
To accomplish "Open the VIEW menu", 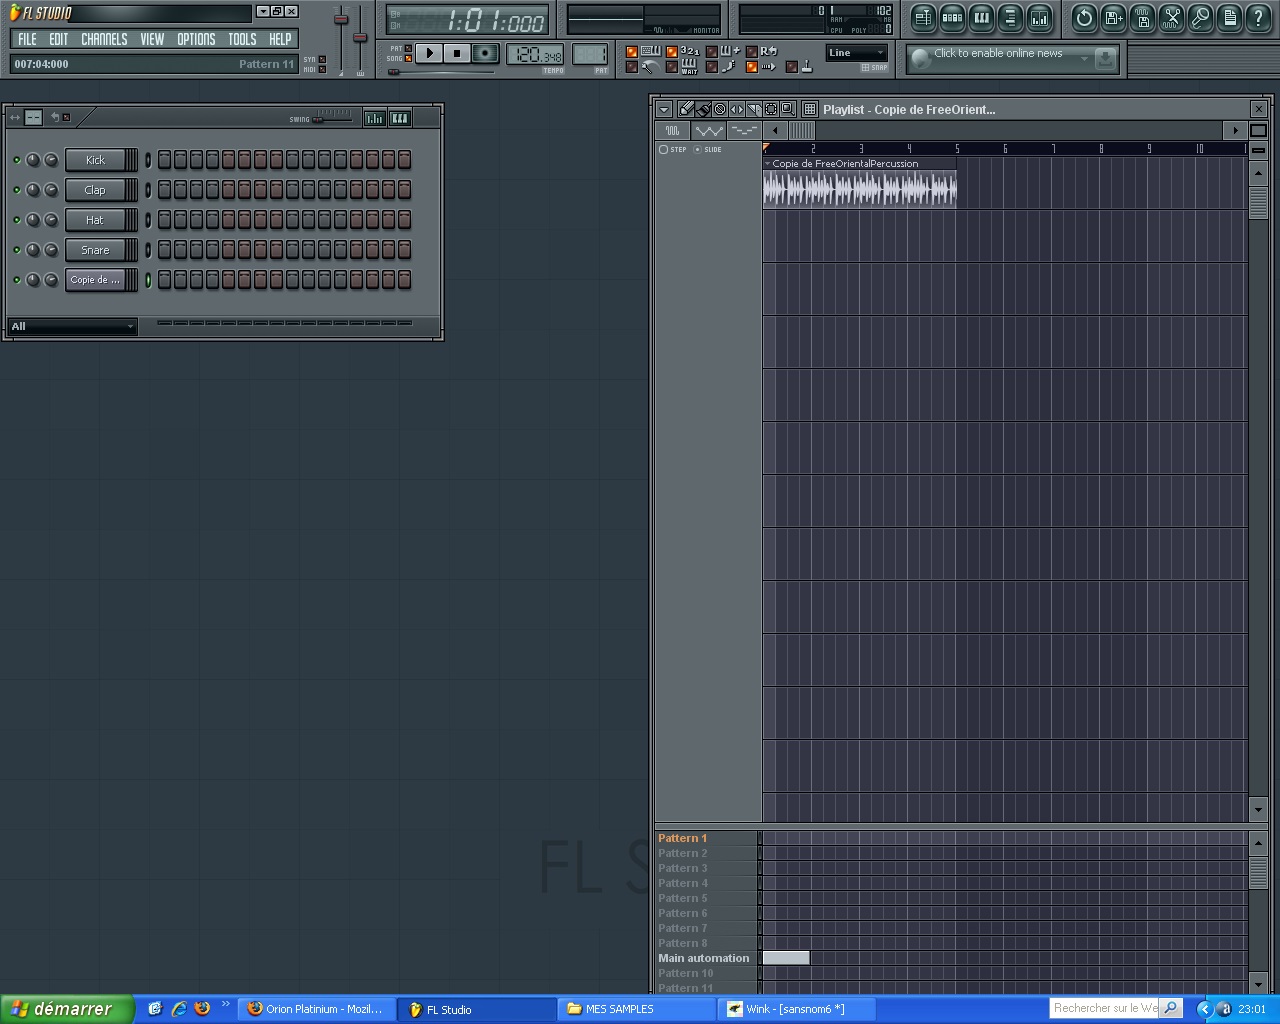I will [x=152, y=39].
